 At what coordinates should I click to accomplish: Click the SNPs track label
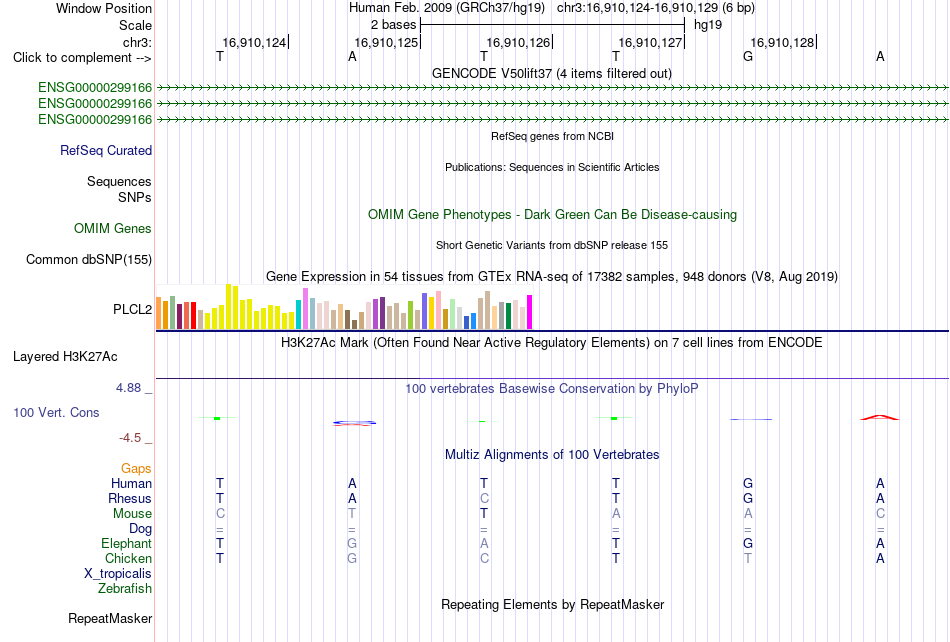135,197
